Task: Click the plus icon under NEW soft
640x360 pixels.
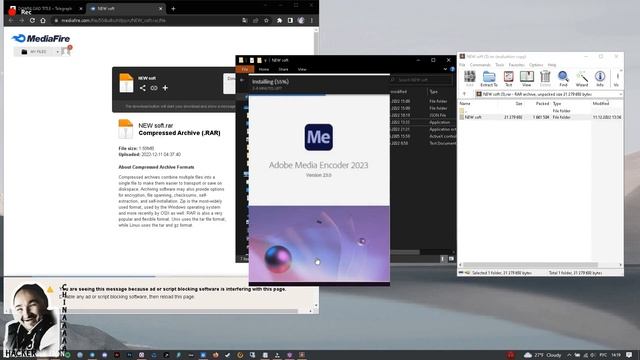Action: [165, 88]
